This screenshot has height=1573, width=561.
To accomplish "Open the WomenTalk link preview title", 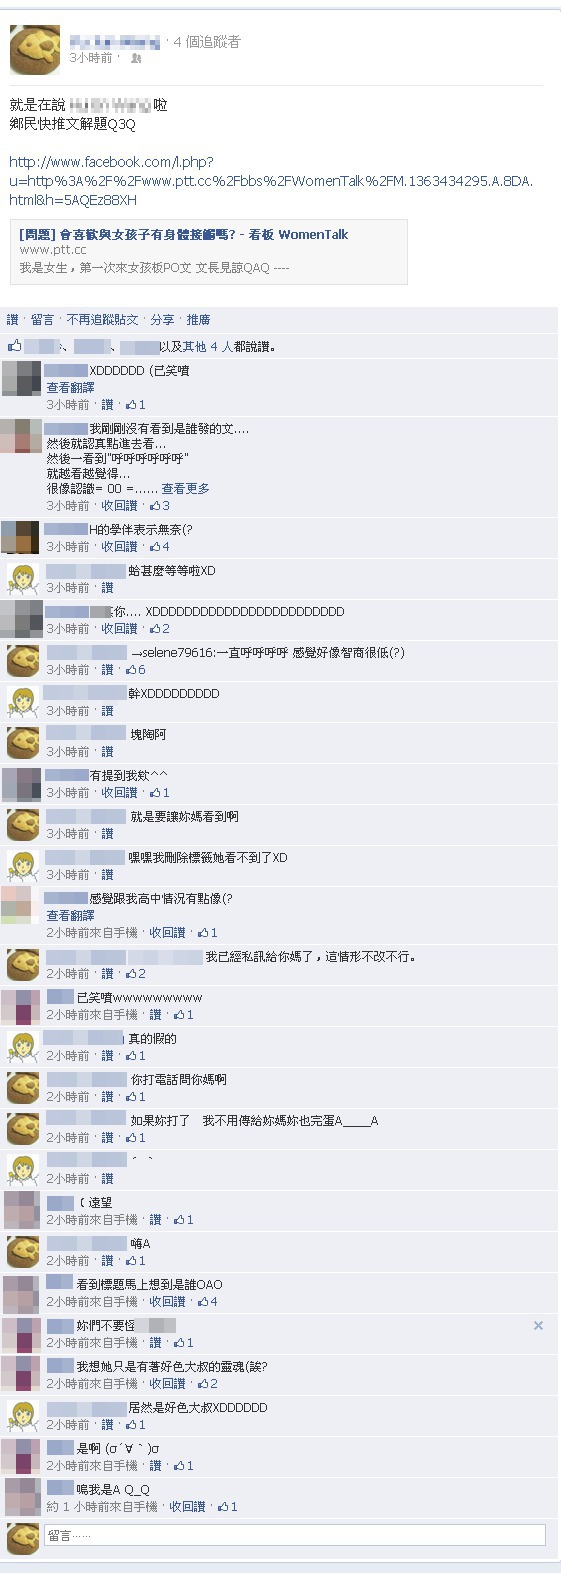I will pyautogui.click(x=183, y=235).
